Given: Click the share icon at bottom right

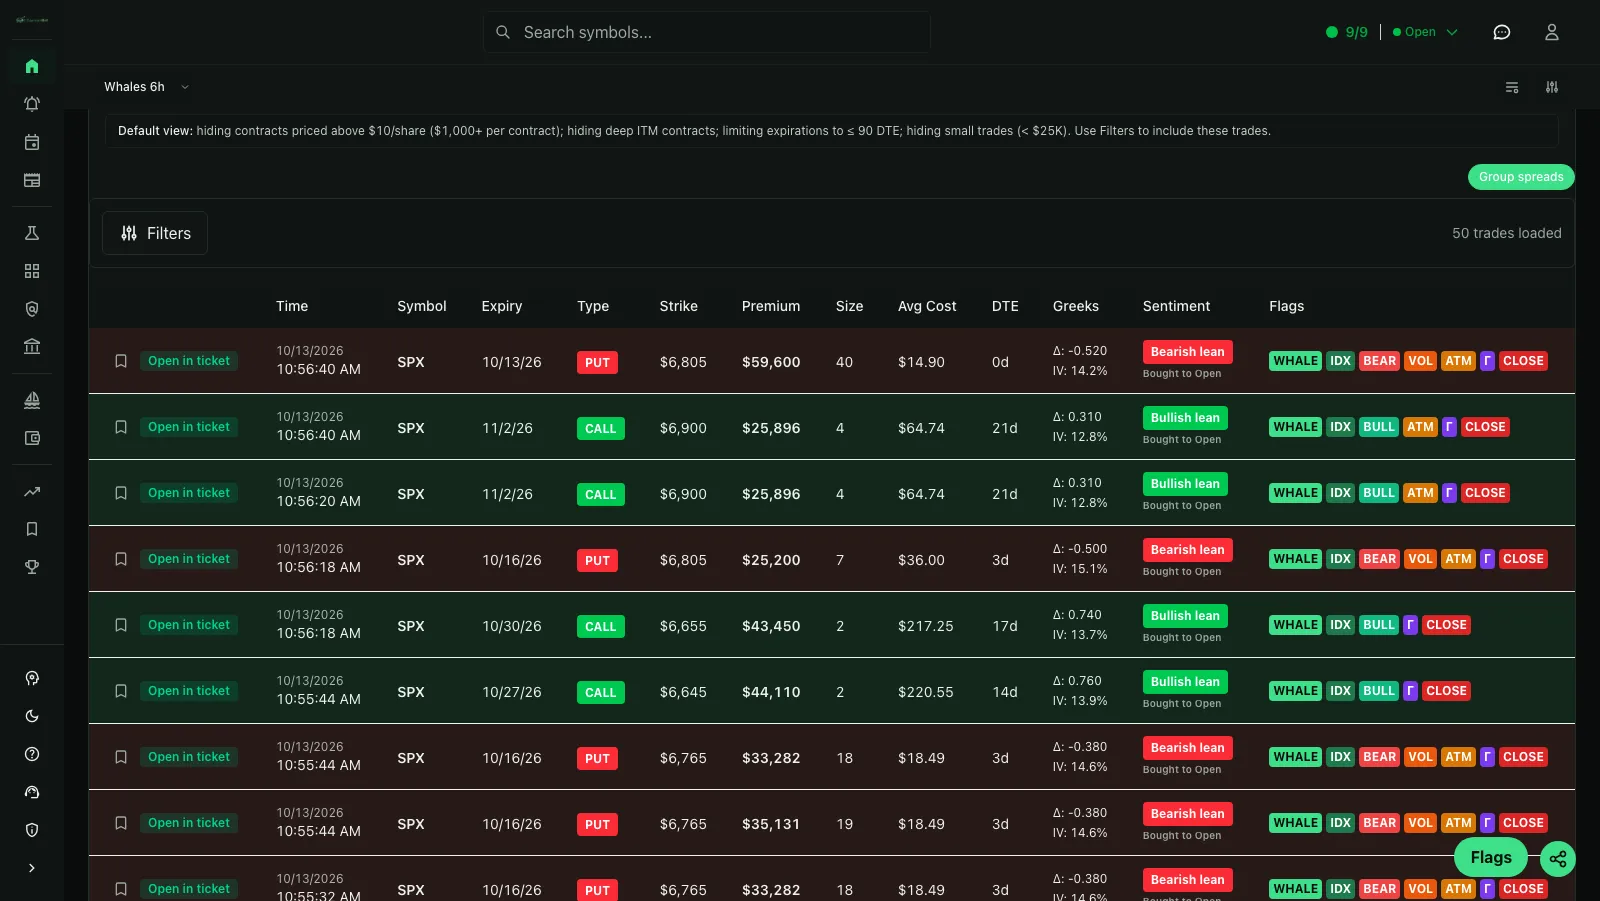Looking at the screenshot, I should [1558, 858].
